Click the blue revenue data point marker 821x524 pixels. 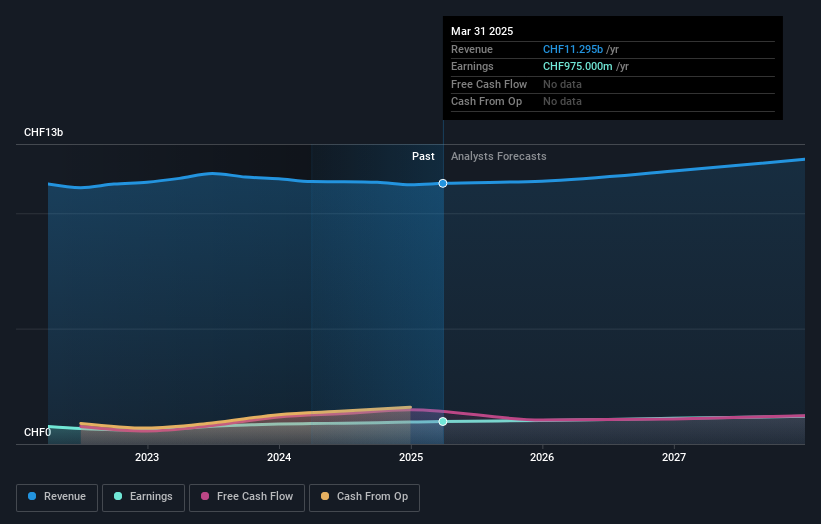click(x=443, y=183)
